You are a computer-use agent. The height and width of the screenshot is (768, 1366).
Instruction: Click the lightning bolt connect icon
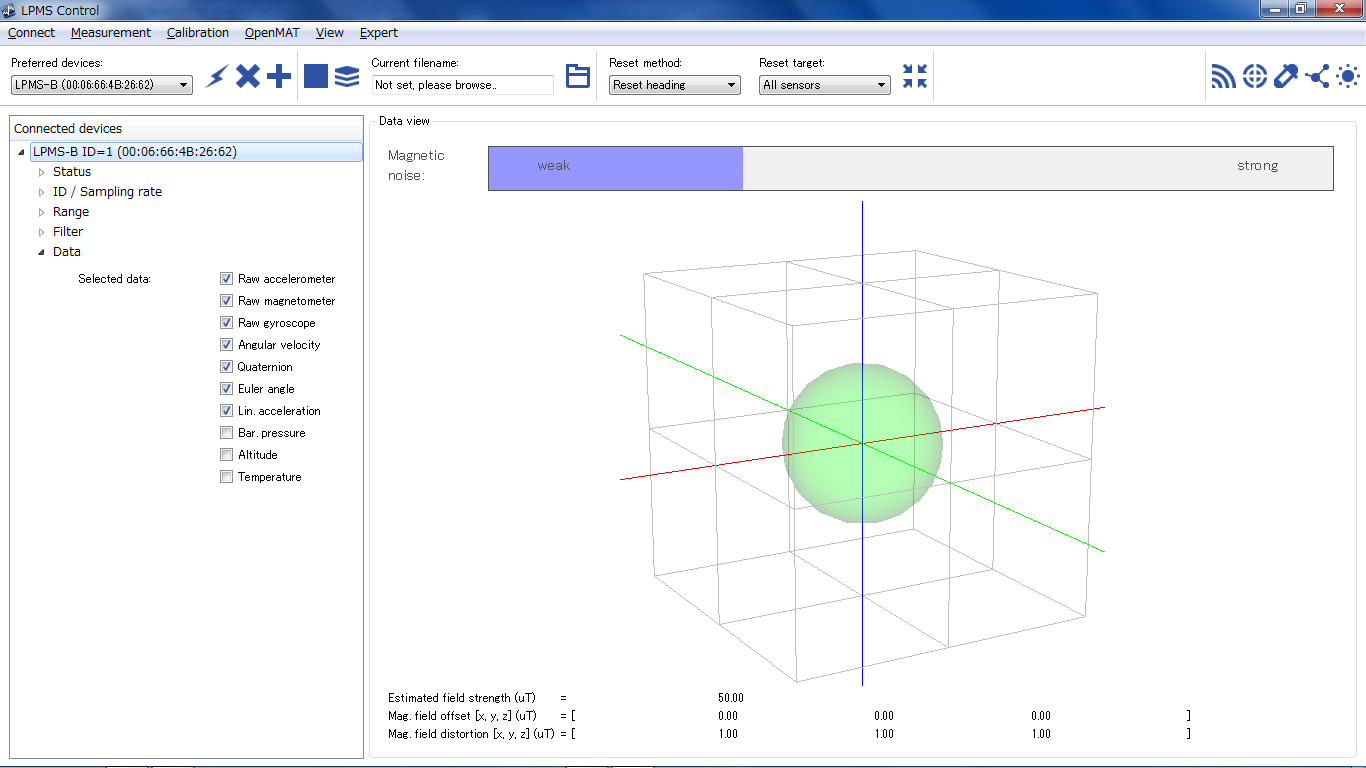216,76
